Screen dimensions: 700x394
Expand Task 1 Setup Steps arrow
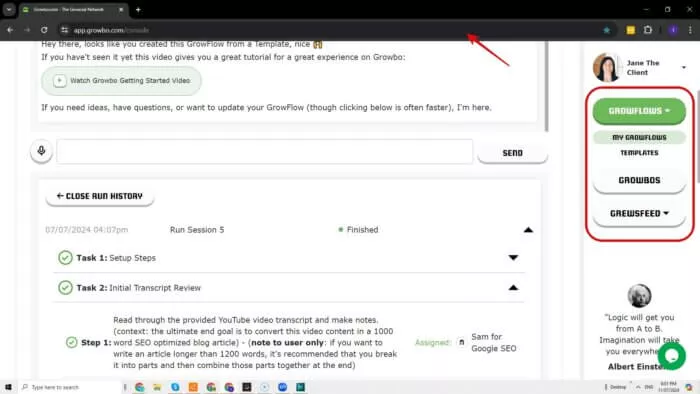click(x=513, y=257)
